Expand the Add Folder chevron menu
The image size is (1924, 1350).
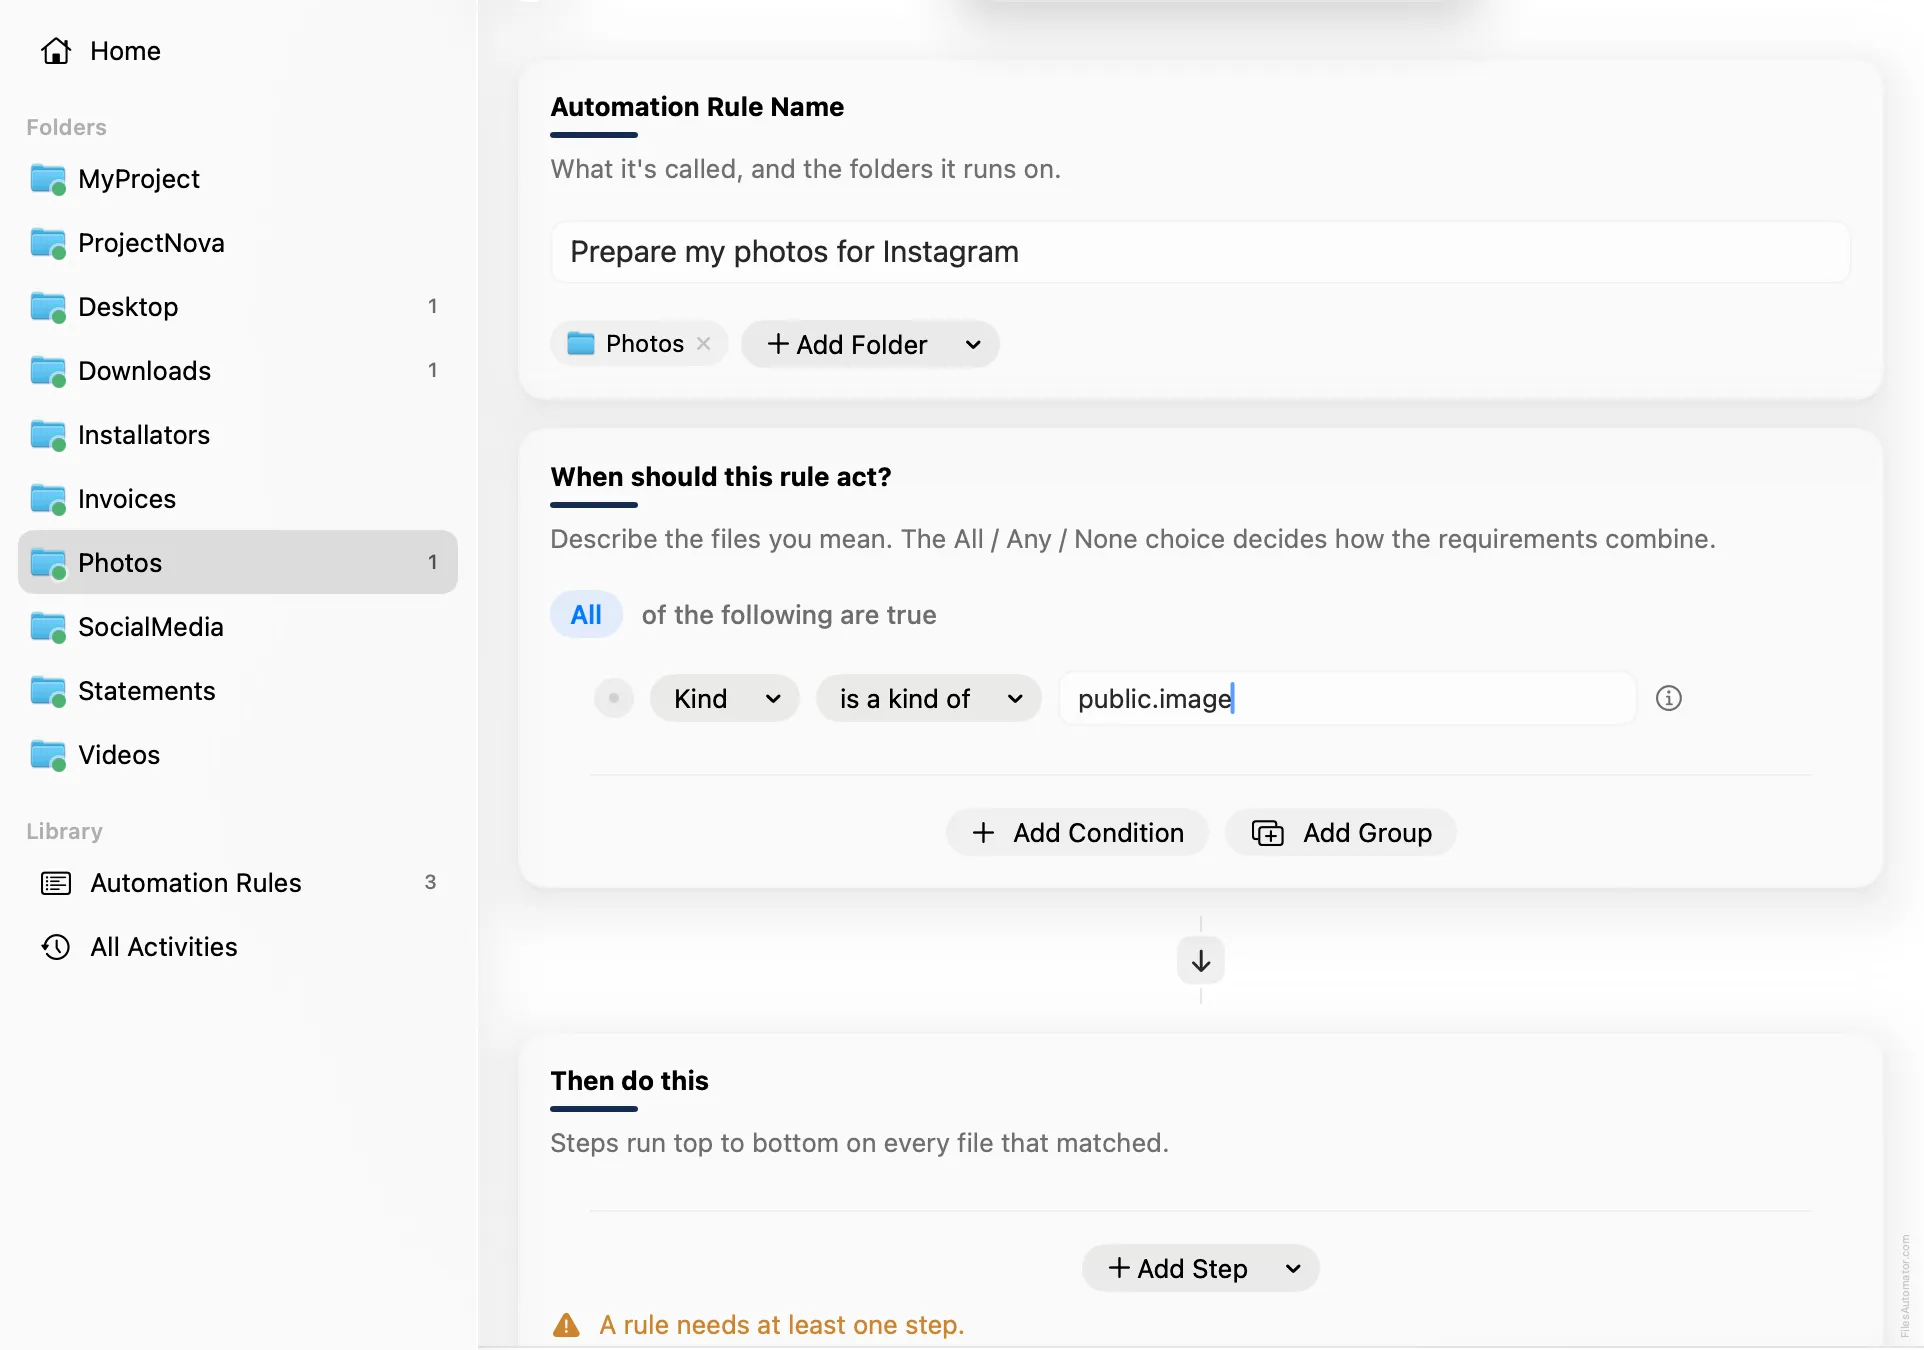click(973, 345)
